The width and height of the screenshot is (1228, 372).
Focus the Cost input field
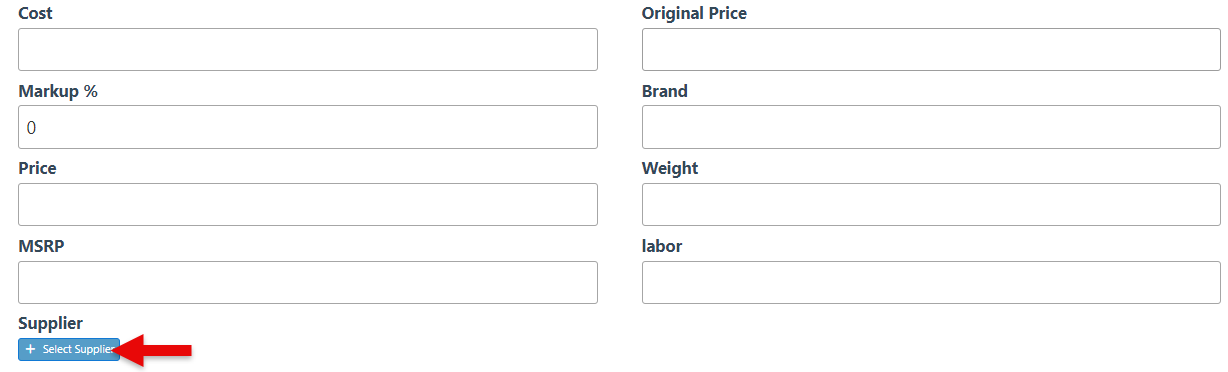pyautogui.click(x=308, y=49)
